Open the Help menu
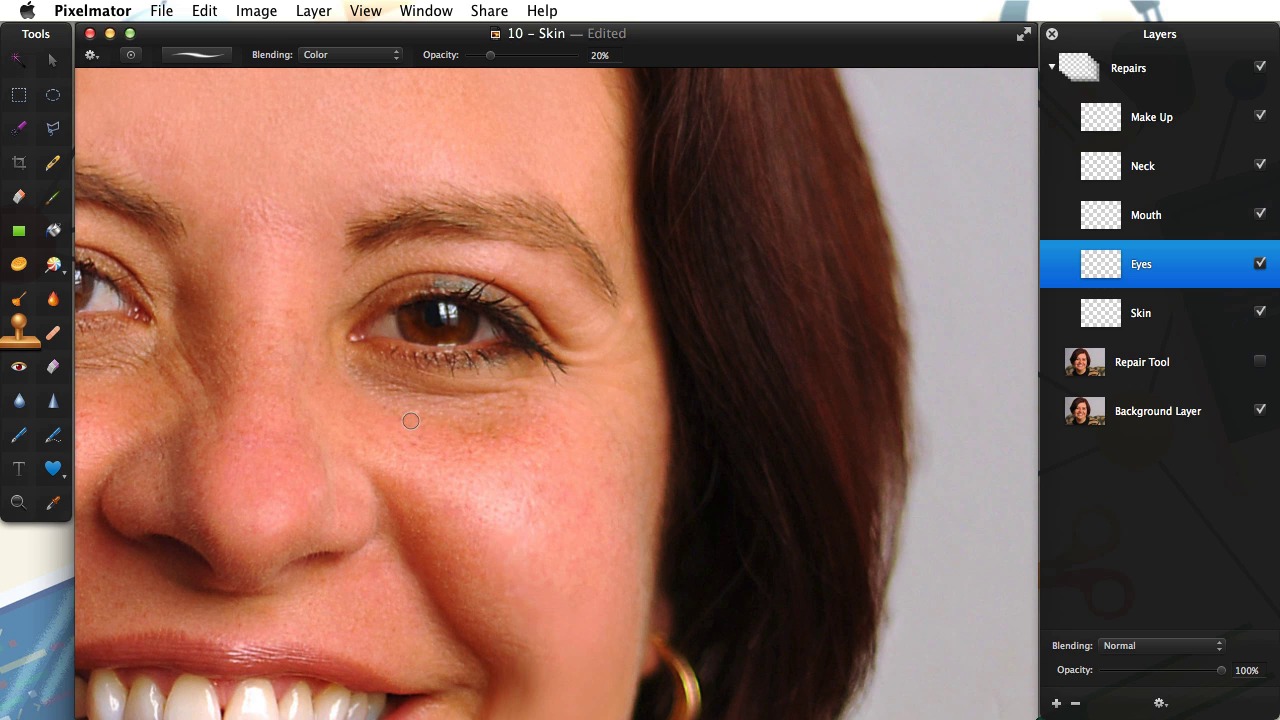This screenshot has width=1280, height=720. [x=542, y=11]
